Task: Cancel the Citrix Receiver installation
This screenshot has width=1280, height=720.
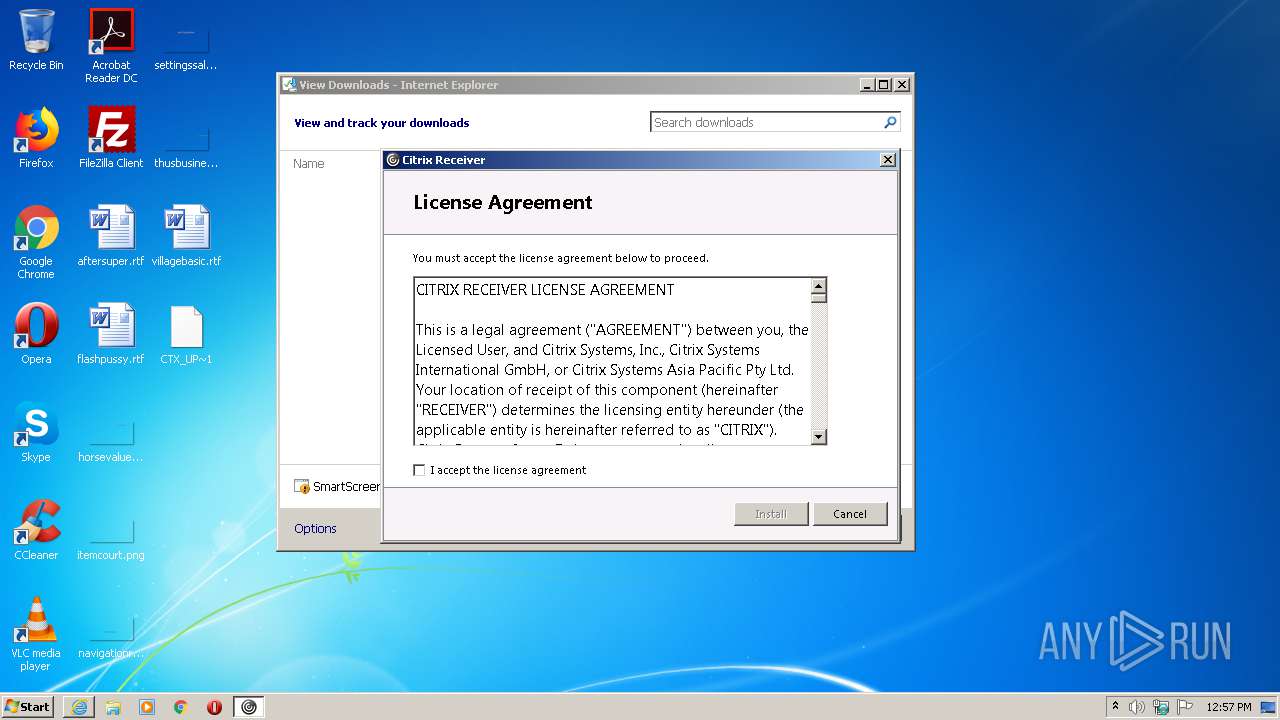Action: (850, 514)
